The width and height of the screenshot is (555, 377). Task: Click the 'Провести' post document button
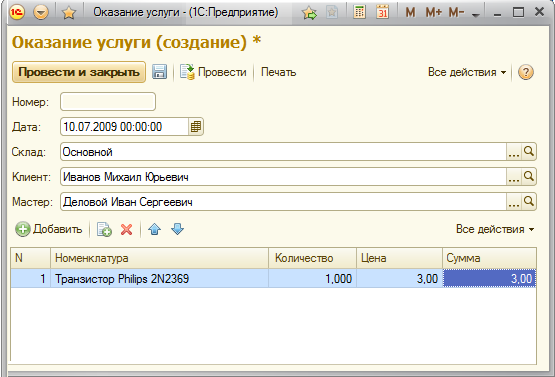tap(213, 72)
